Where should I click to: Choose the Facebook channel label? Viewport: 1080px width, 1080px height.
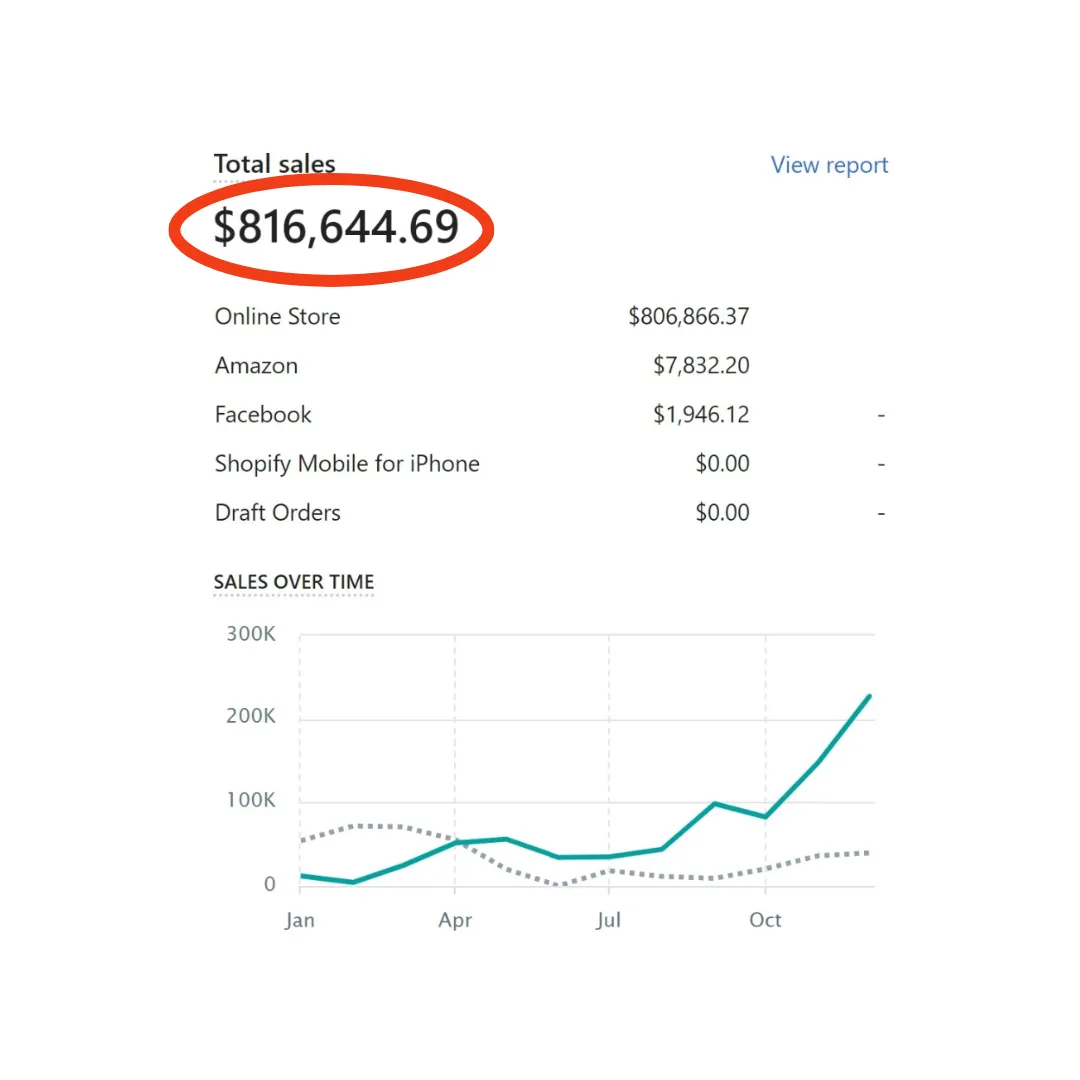click(263, 415)
